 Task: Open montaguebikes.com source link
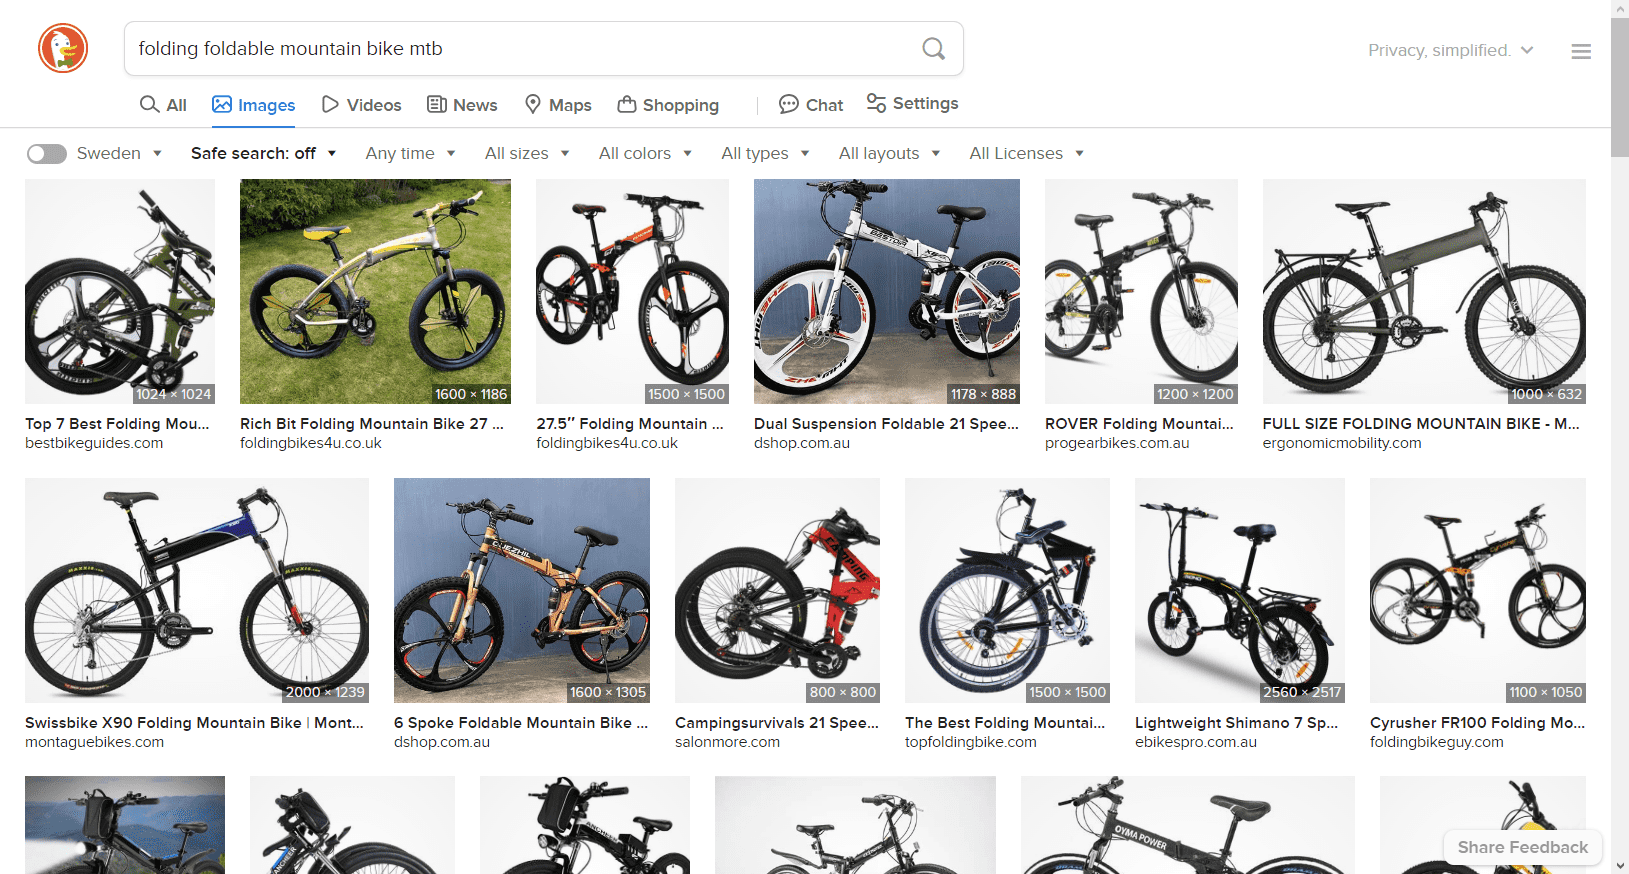[94, 742]
